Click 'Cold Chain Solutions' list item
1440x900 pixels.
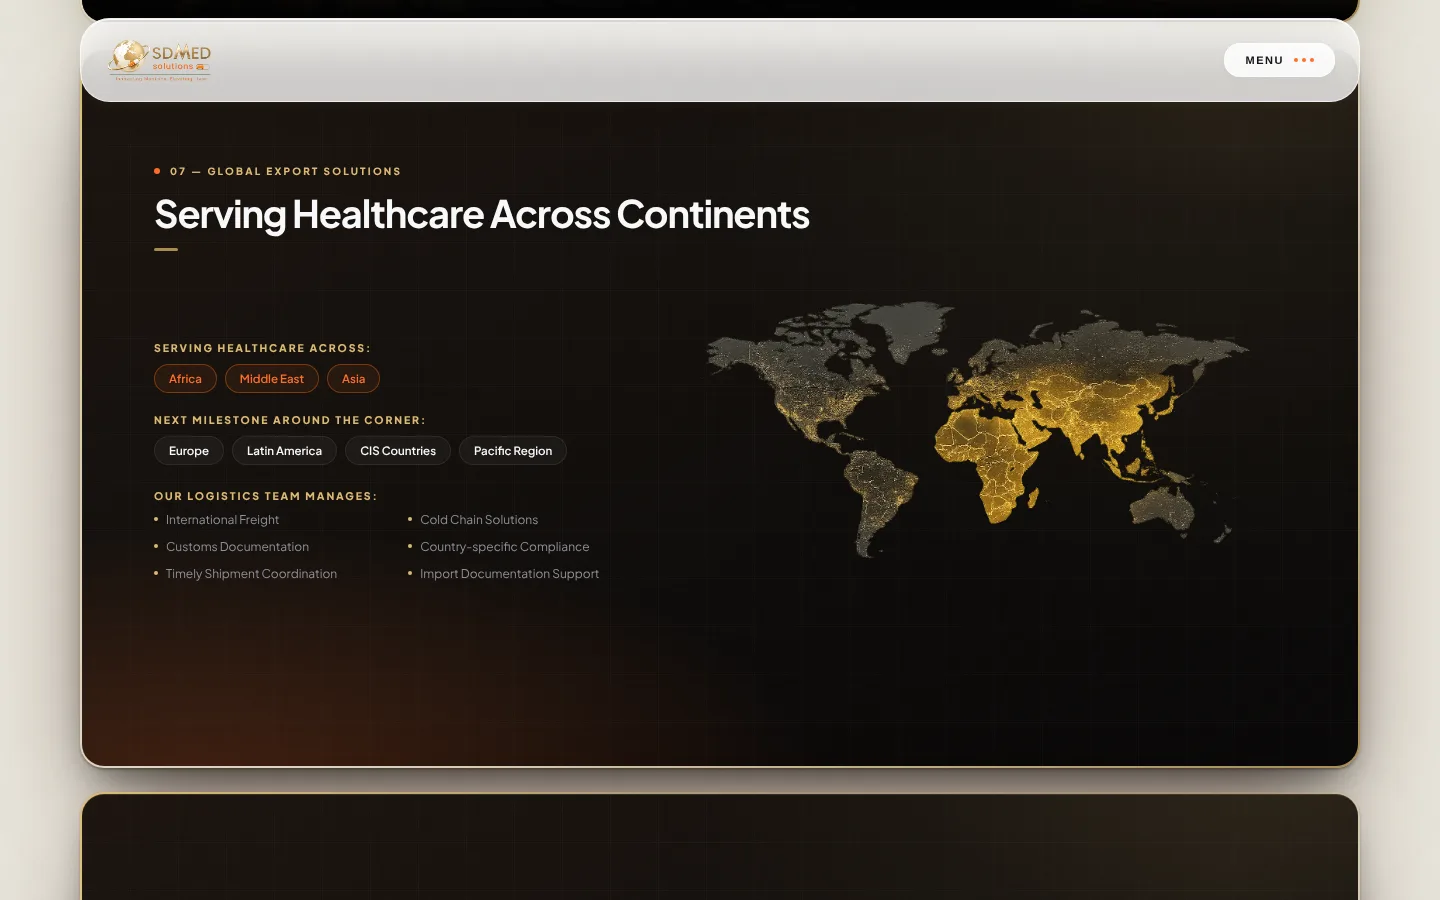pyautogui.click(x=479, y=520)
